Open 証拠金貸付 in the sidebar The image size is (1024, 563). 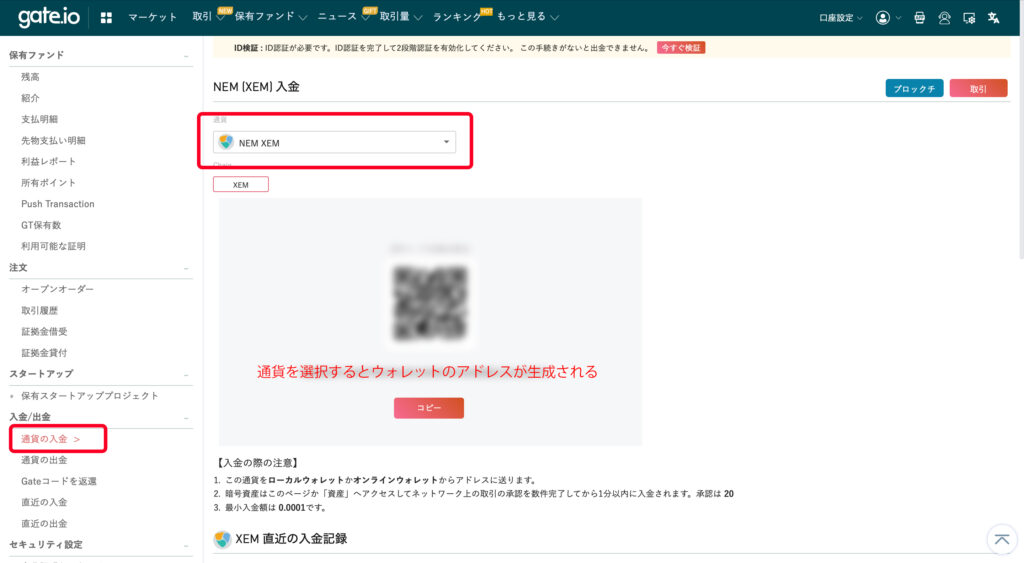pyautogui.click(x=44, y=353)
